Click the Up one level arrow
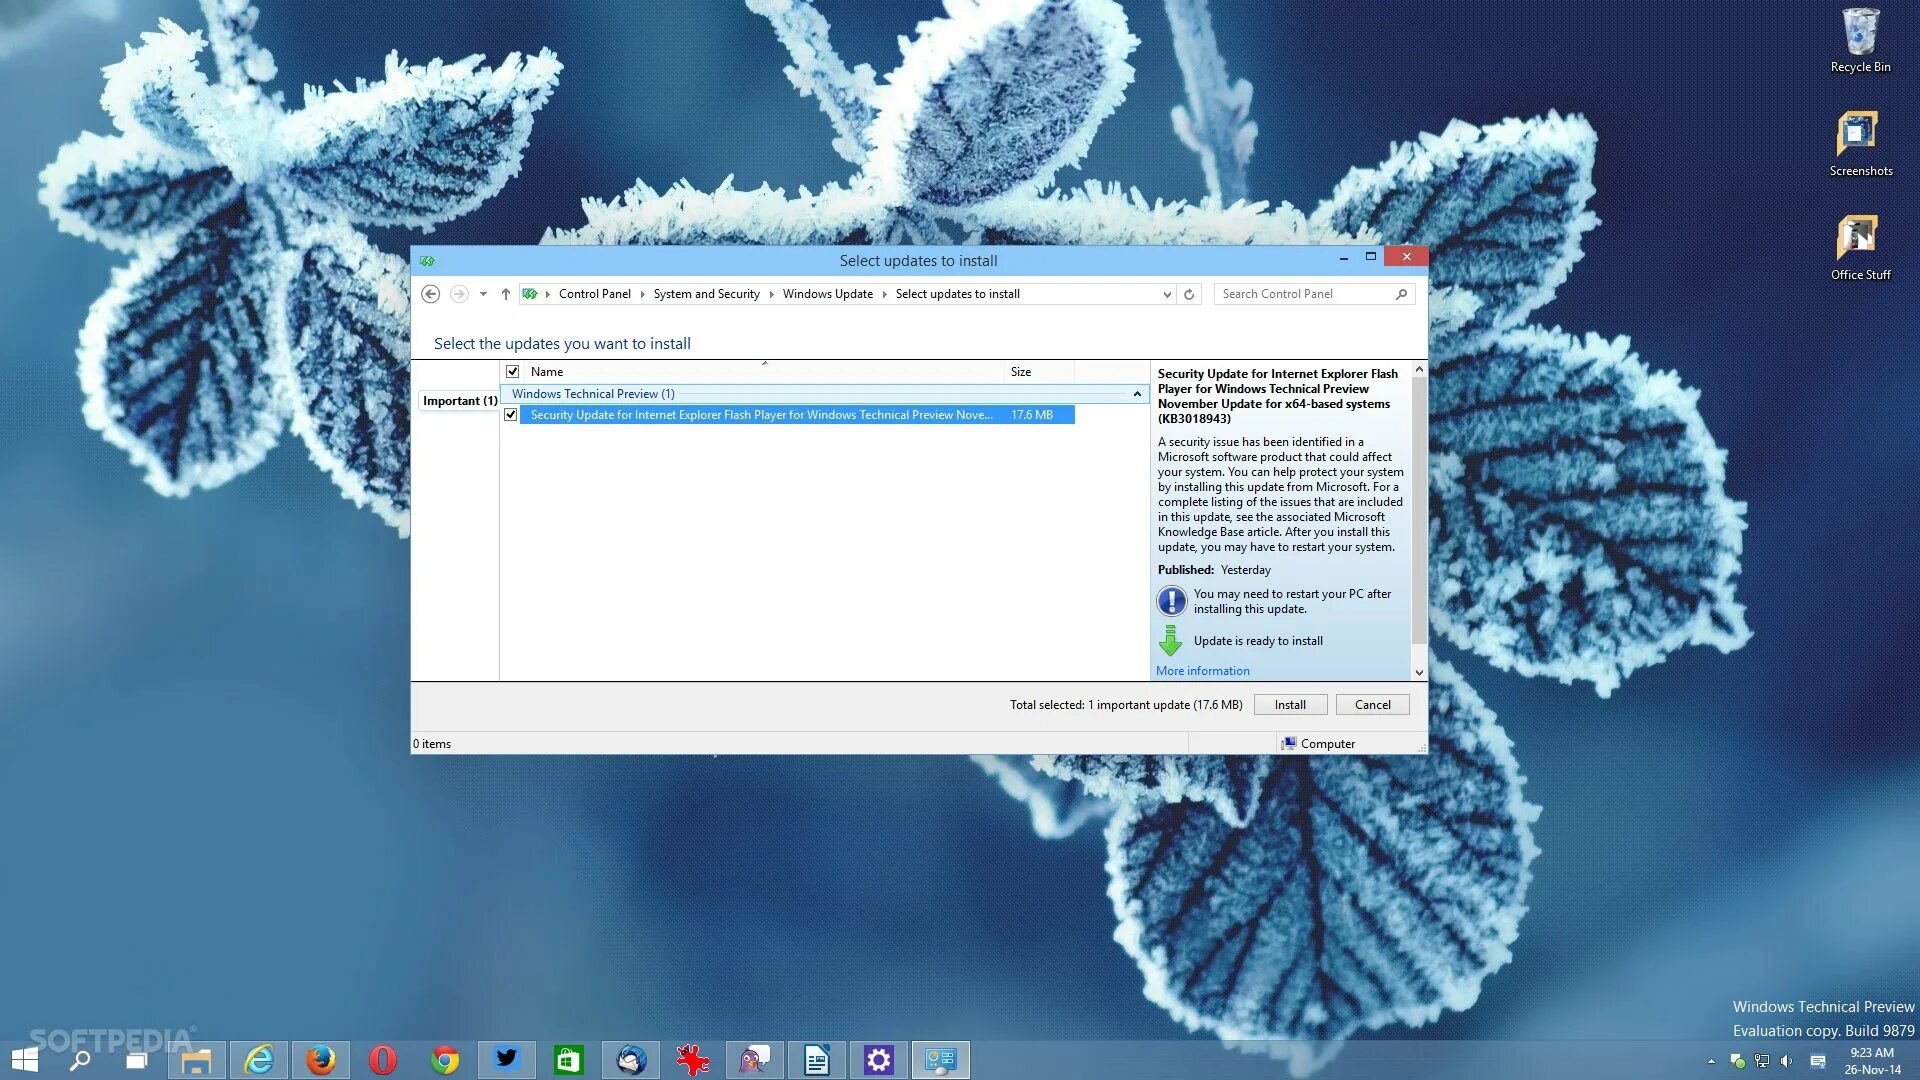This screenshot has height=1080, width=1920. pos(506,294)
